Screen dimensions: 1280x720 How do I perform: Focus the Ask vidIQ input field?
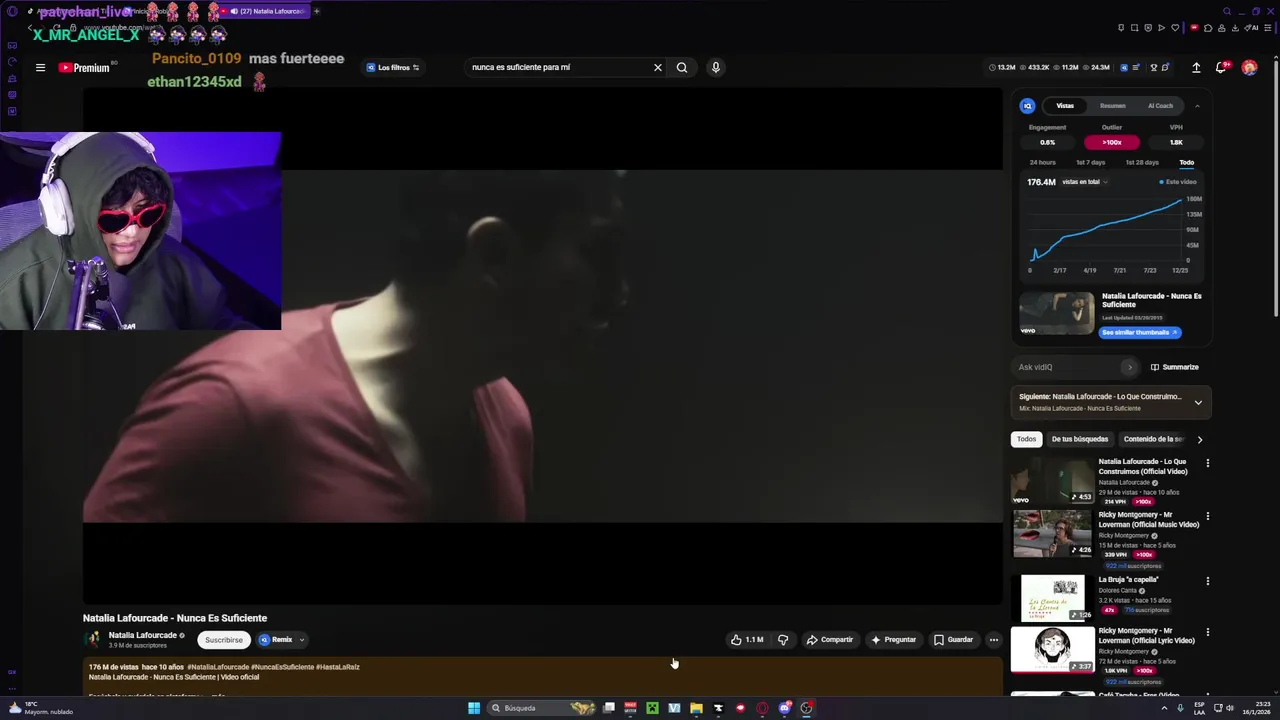click(1068, 367)
